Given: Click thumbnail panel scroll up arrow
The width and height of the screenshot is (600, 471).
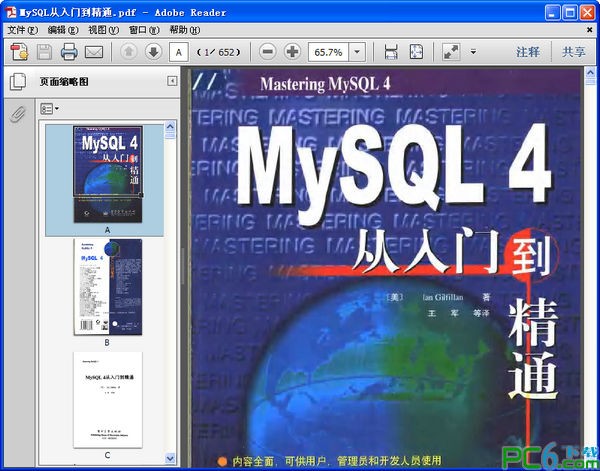Looking at the screenshot, I should coord(170,126).
